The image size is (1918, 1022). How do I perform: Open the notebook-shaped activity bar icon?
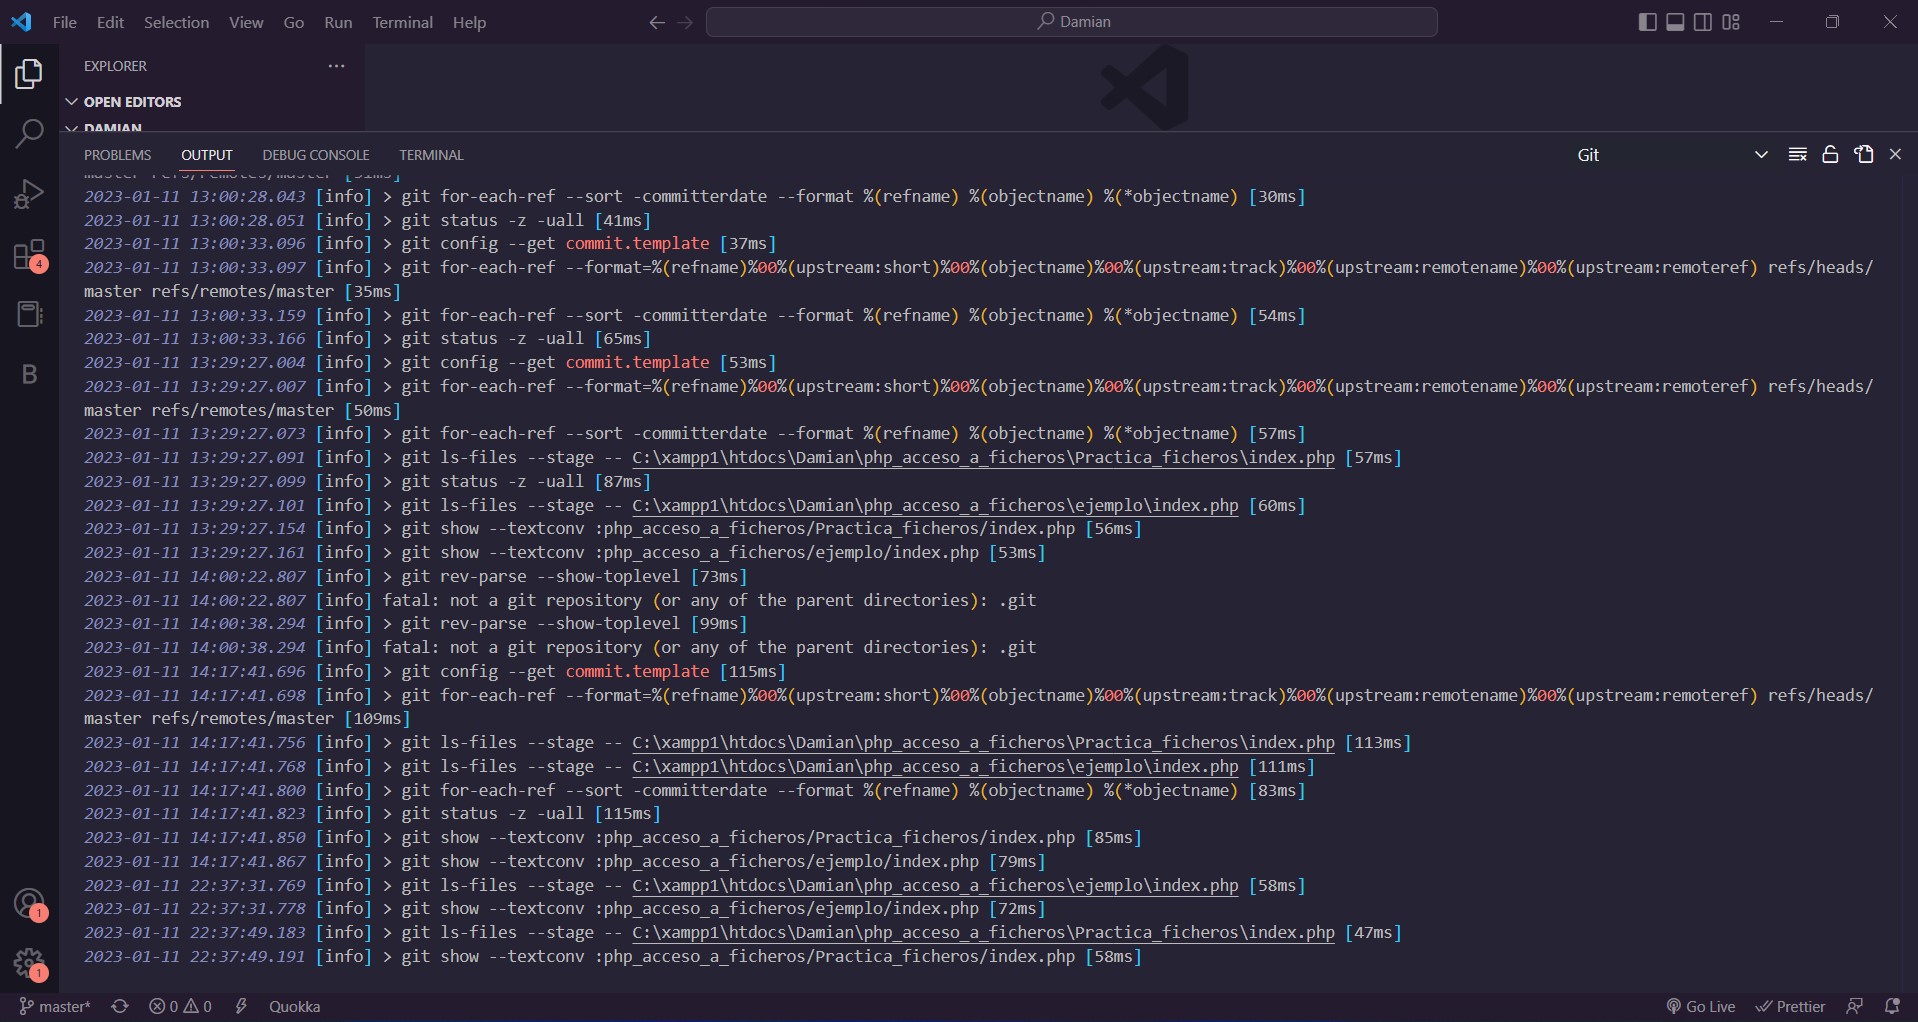(29, 314)
